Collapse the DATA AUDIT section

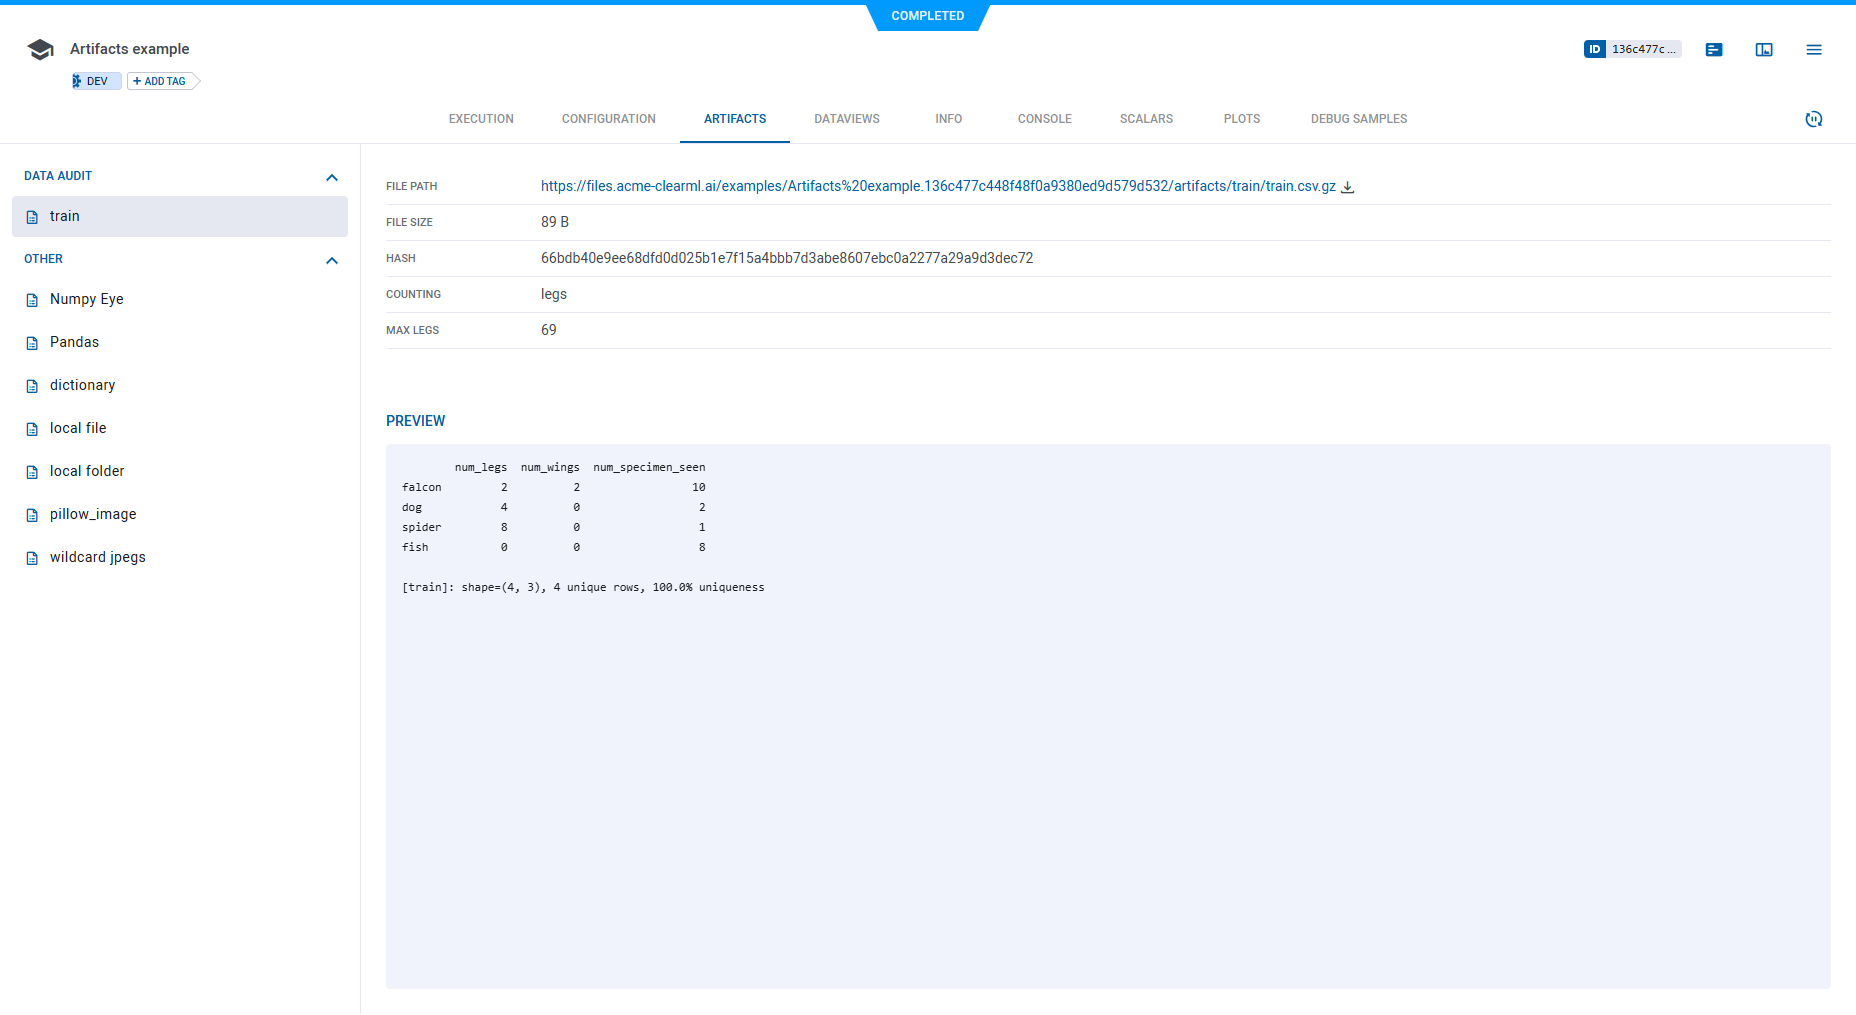click(332, 177)
